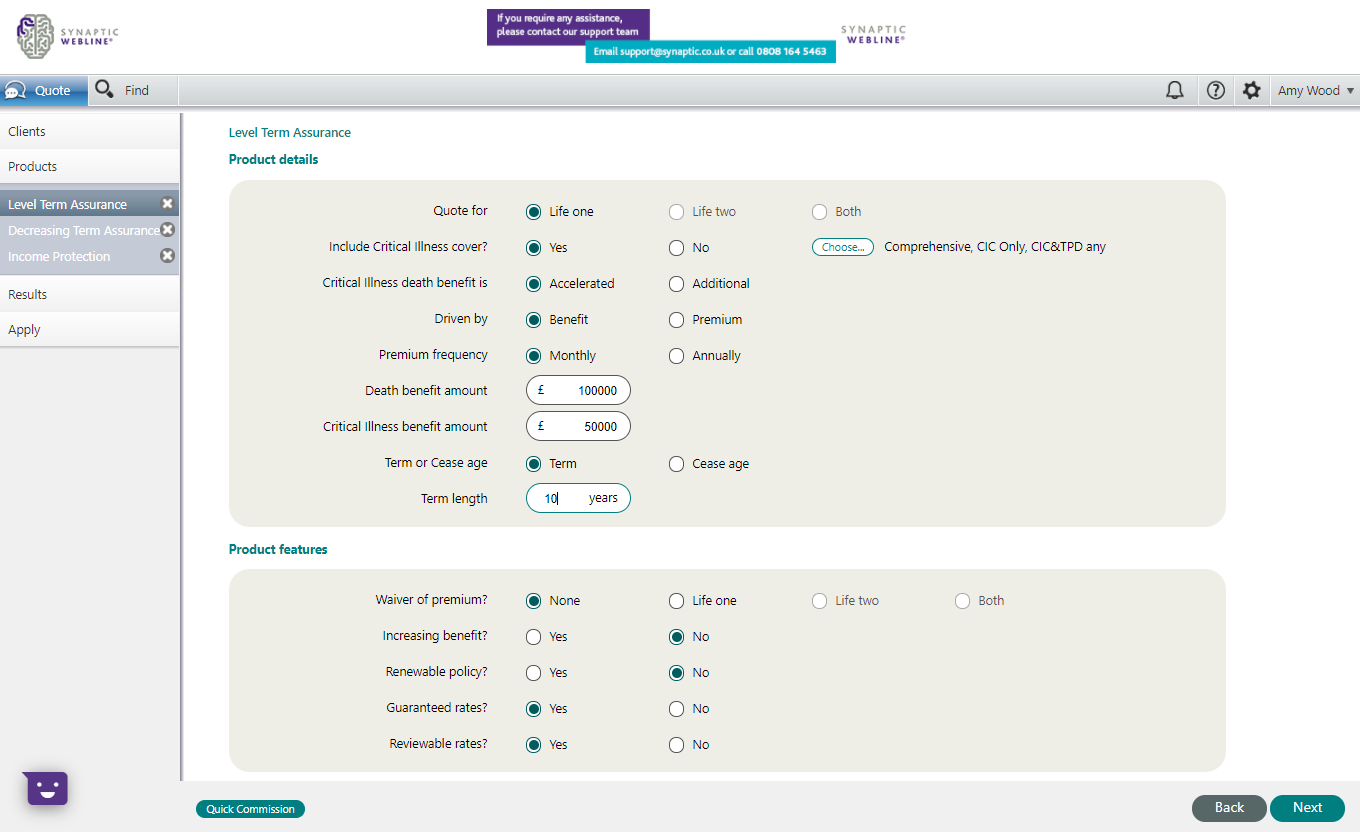Select Benefit for Driven by
Screen dimensions: 1360x832
[534, 320]
